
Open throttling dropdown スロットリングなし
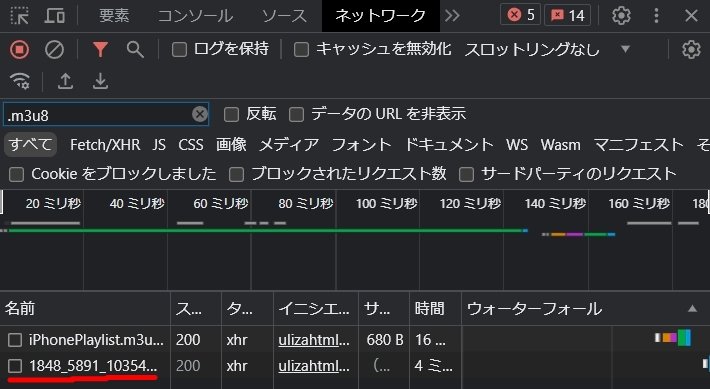(x=547, y=49)
